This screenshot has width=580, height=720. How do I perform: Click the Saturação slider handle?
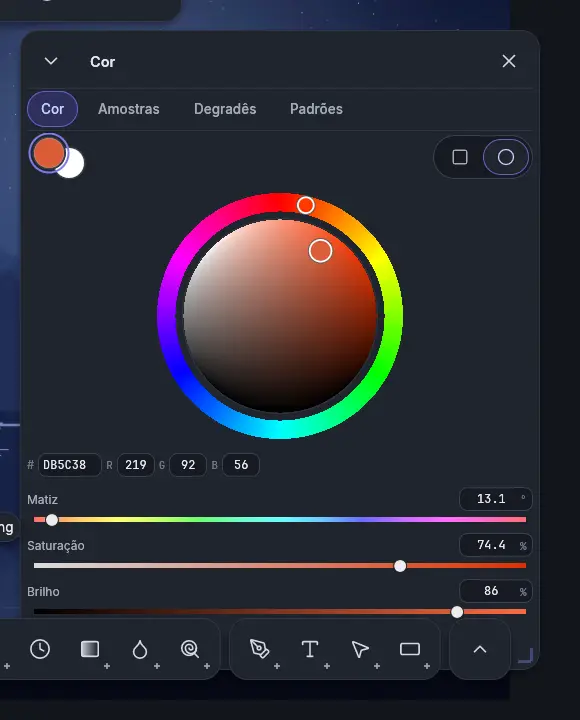(400, 566)
